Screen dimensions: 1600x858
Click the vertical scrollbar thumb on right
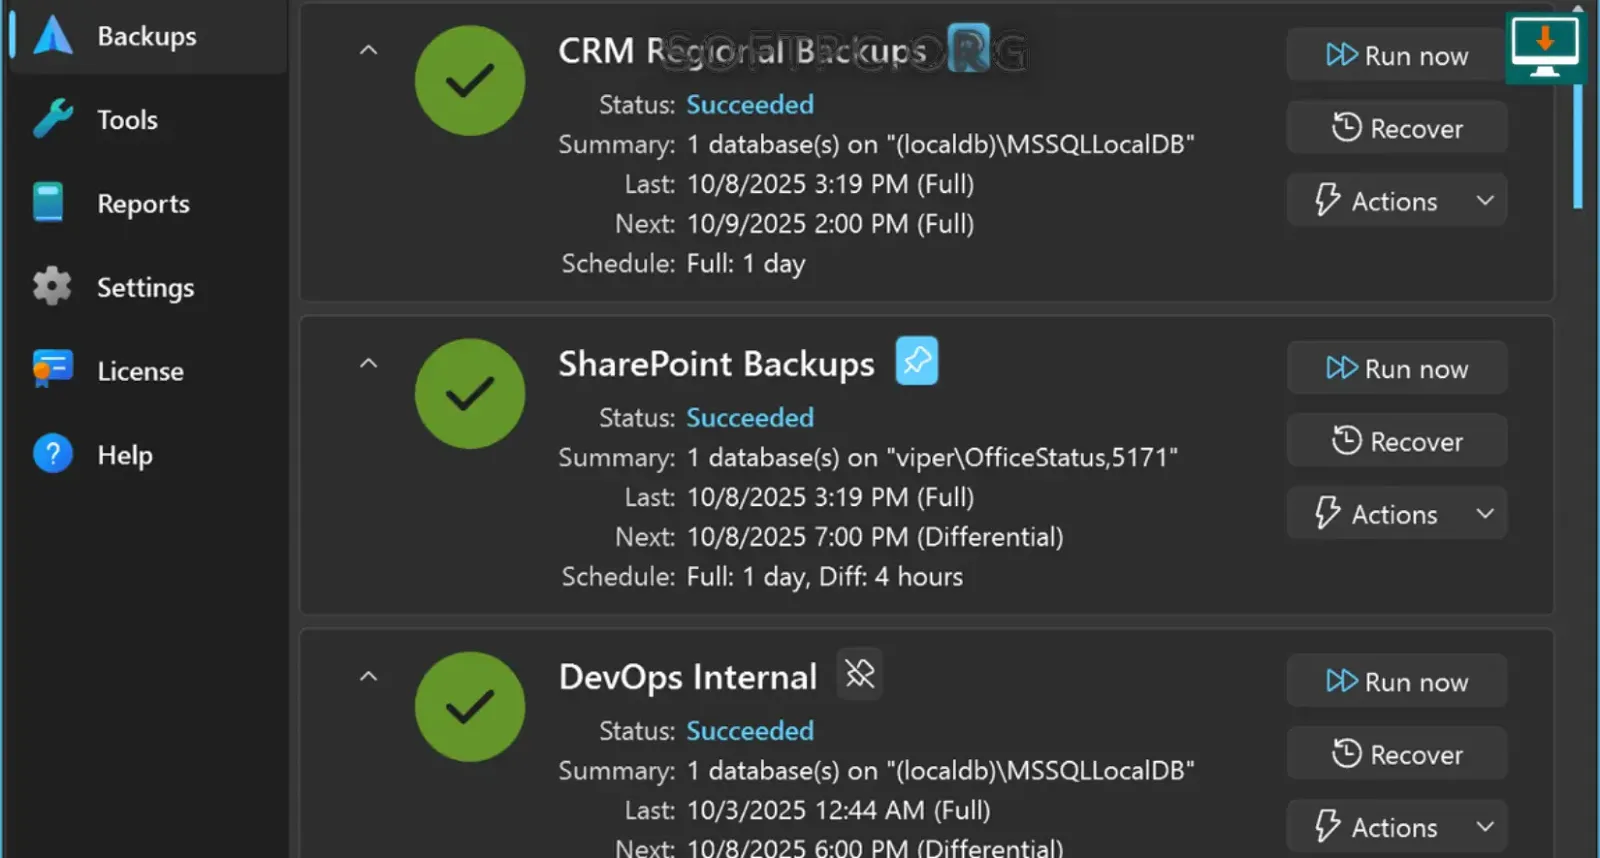1578,146
